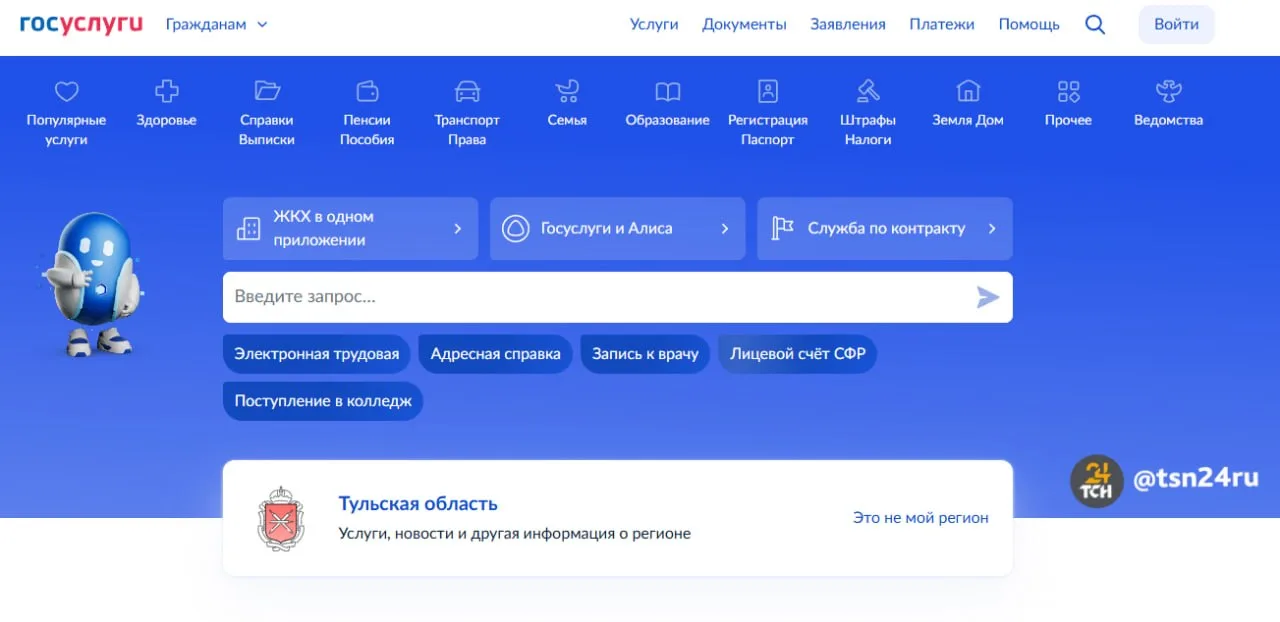1280x622 pixels.
Task: Choose Регистрация Паспорт document icon
Action: pos(768,92)
